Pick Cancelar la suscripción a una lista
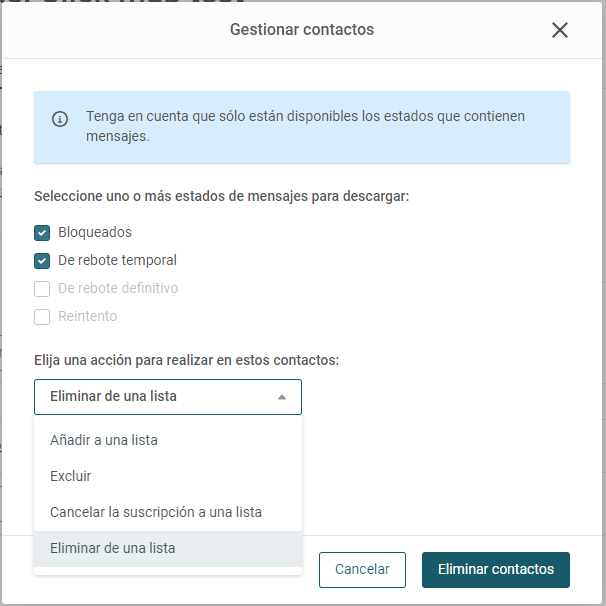This screenshot has width=606, height=606. tap(168, 512)
